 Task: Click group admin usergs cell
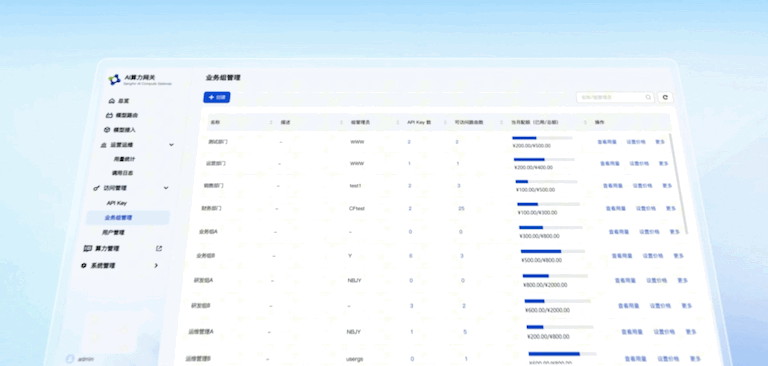(355, 359)
